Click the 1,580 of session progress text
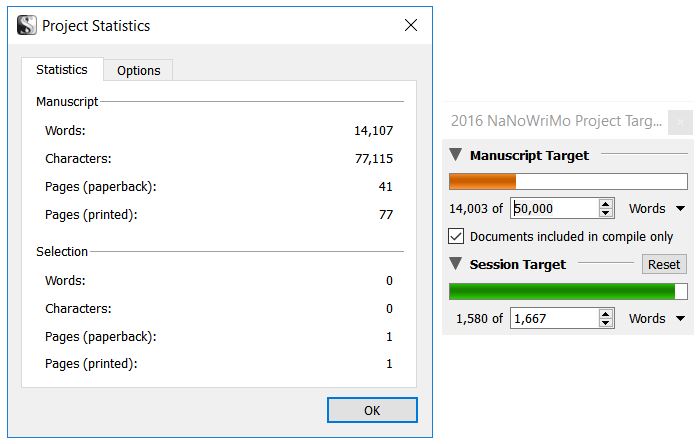The image size is (699, 444). (479, 318)
